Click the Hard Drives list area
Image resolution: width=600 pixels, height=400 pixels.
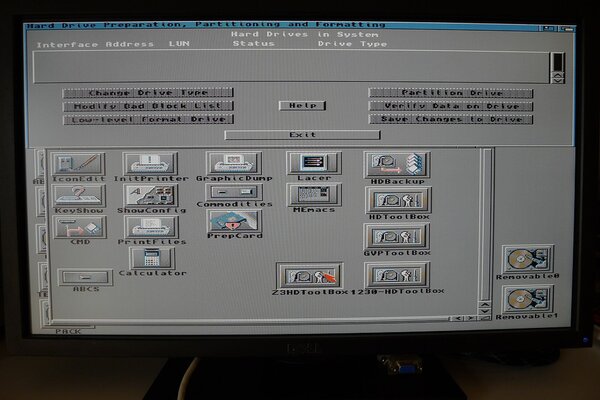290,66
